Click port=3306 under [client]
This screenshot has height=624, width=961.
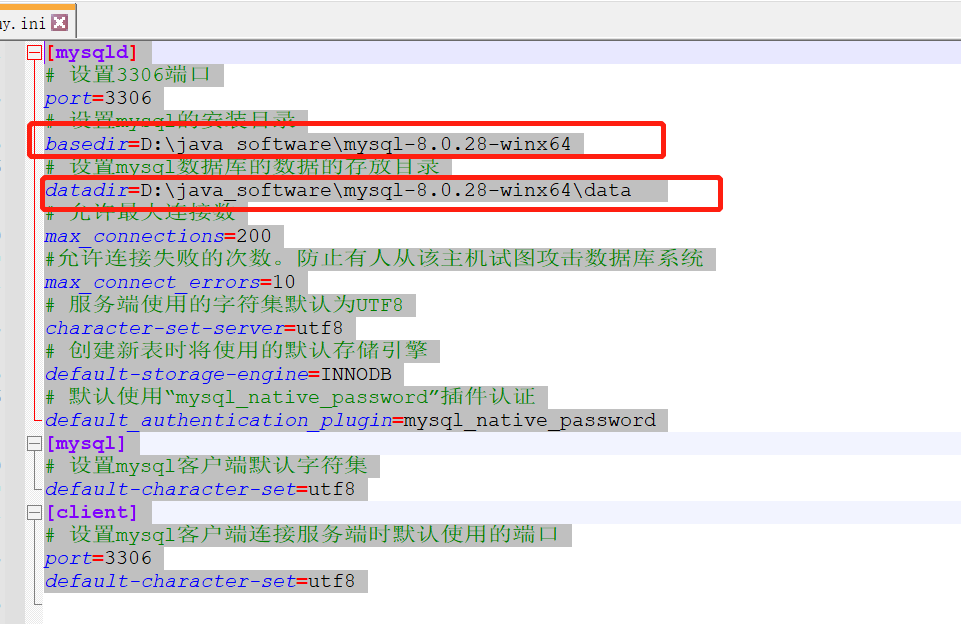pos(98,558)
